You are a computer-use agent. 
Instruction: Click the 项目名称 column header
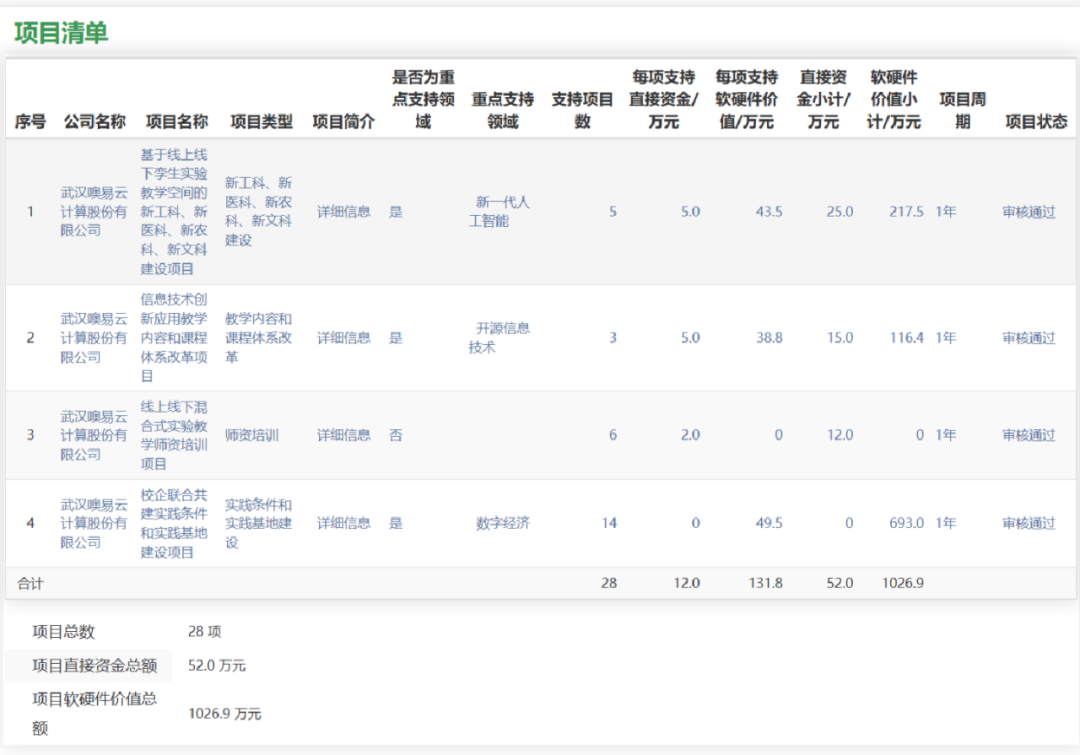177,121
